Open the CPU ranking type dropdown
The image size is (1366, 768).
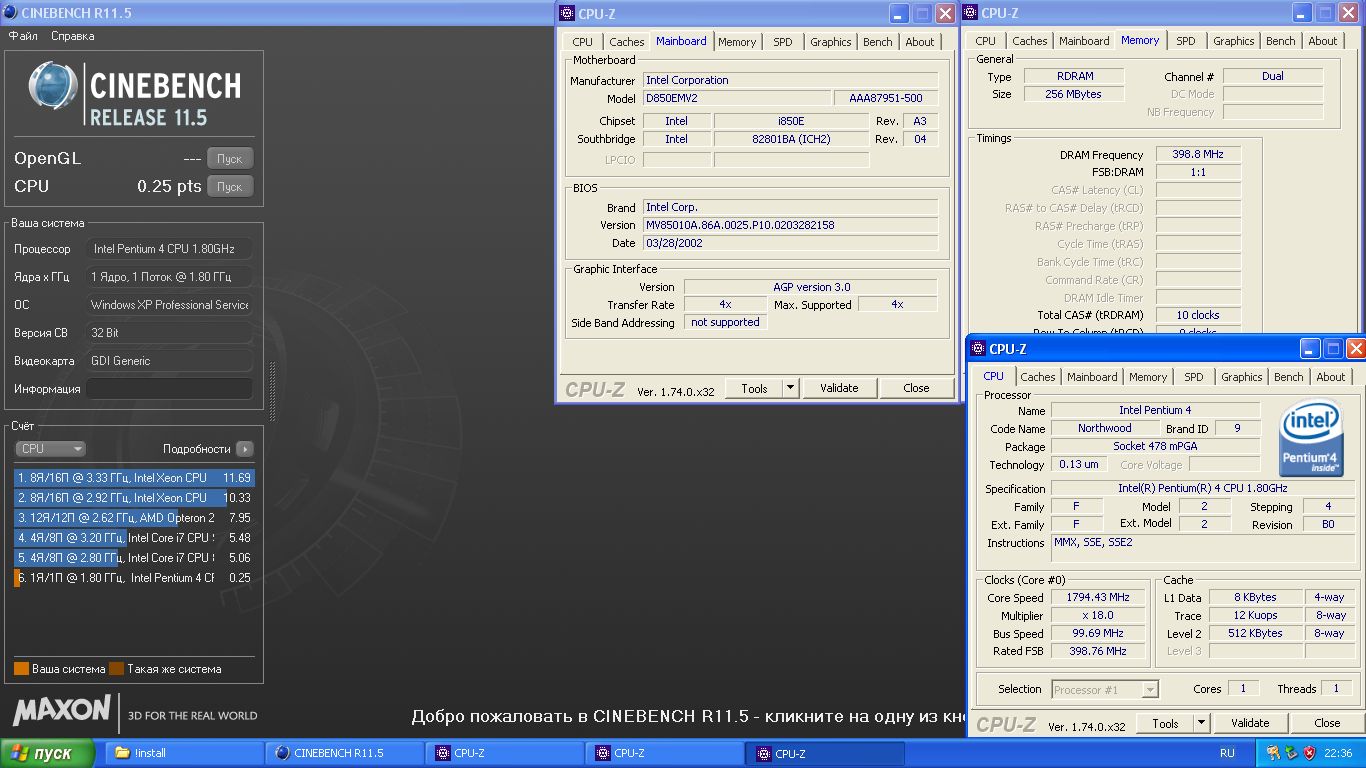point(51,449)
